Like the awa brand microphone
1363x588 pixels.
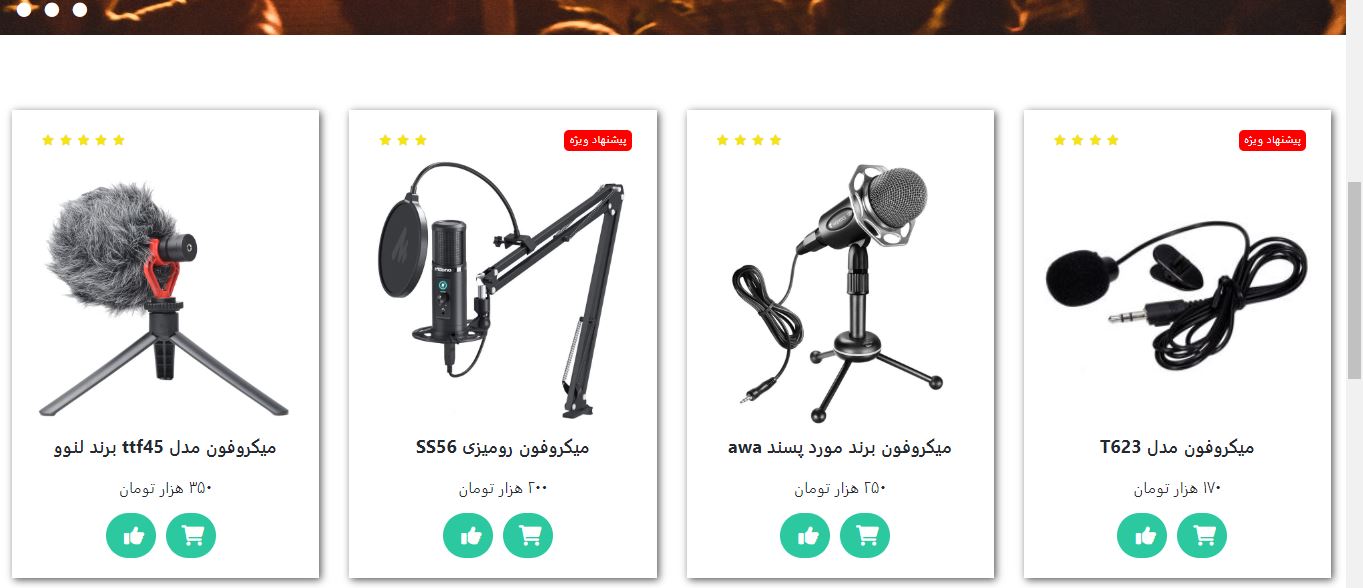805,535
